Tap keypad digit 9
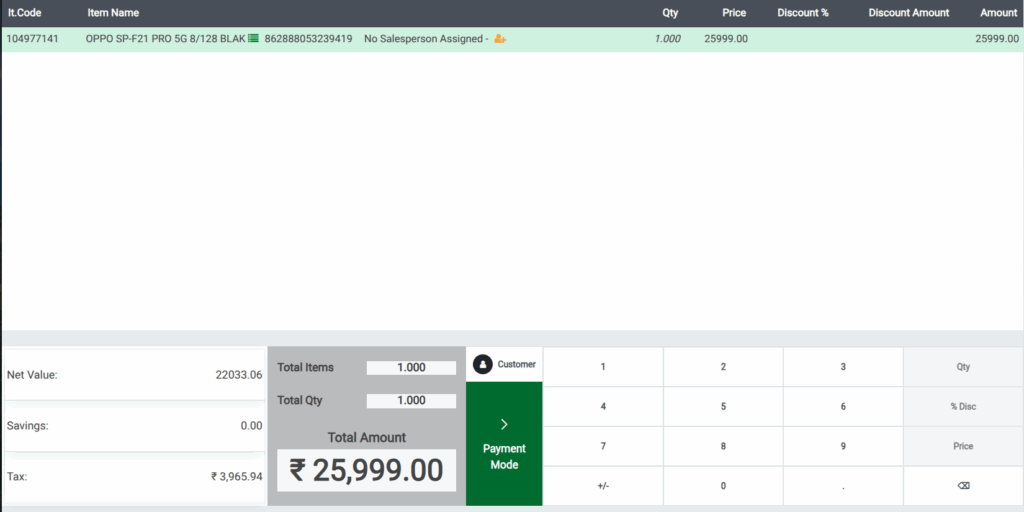 tap(843, 446)
